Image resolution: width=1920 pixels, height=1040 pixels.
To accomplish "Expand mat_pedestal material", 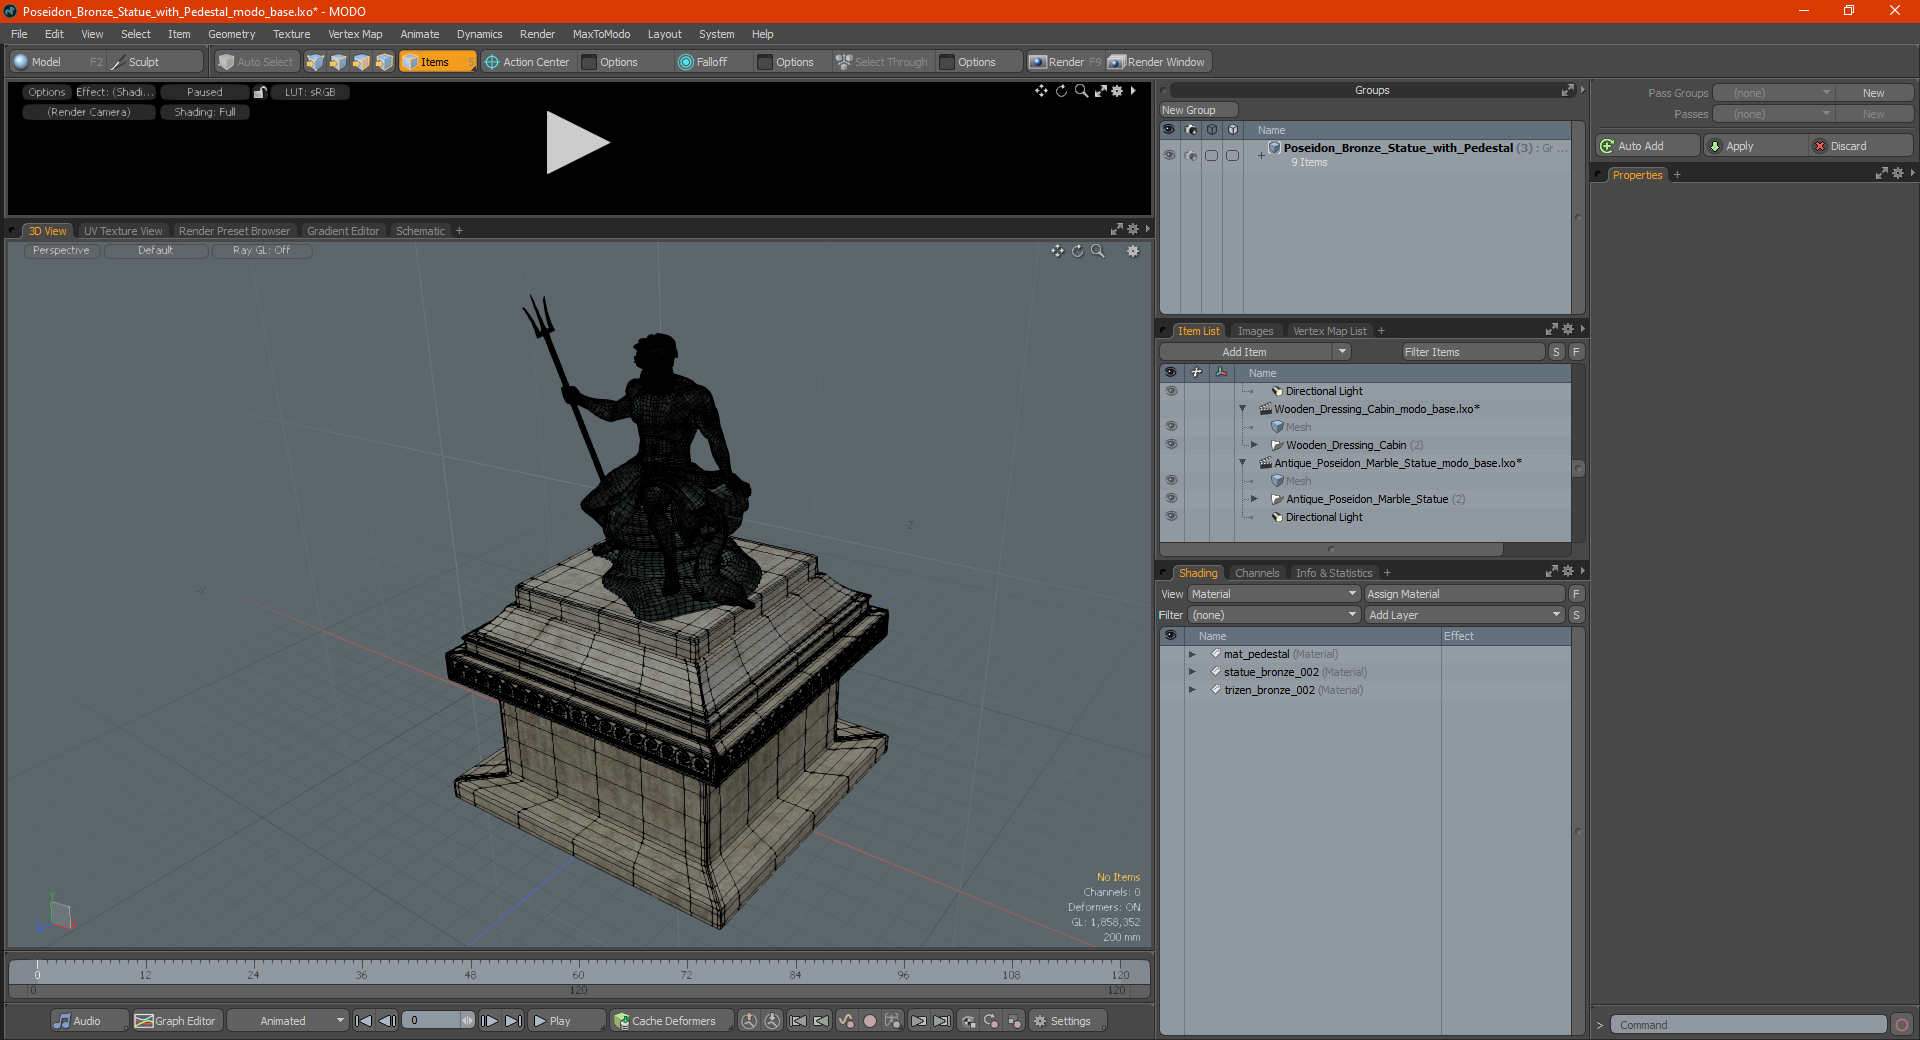I will pyautogui.click(x=1192, y=654).
